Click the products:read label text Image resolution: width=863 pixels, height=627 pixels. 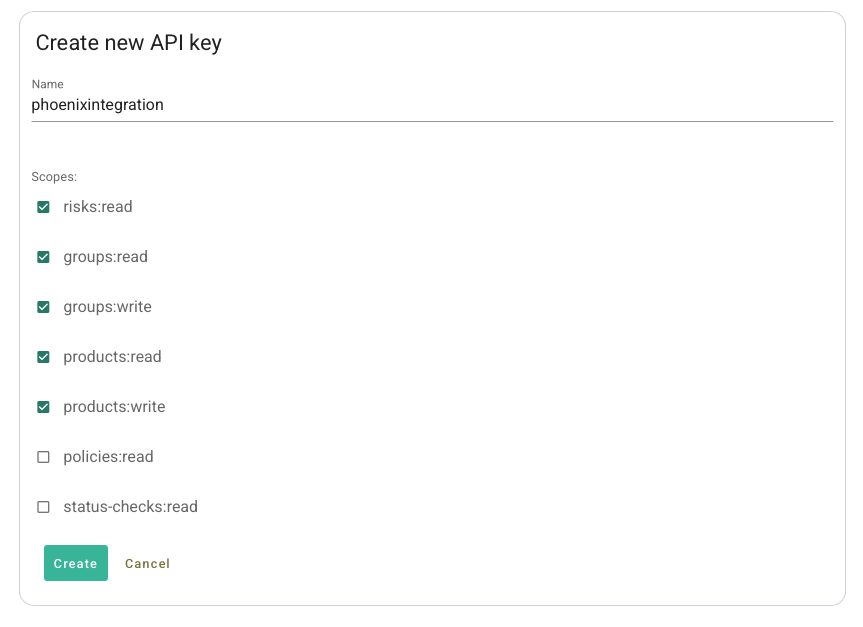112,357
